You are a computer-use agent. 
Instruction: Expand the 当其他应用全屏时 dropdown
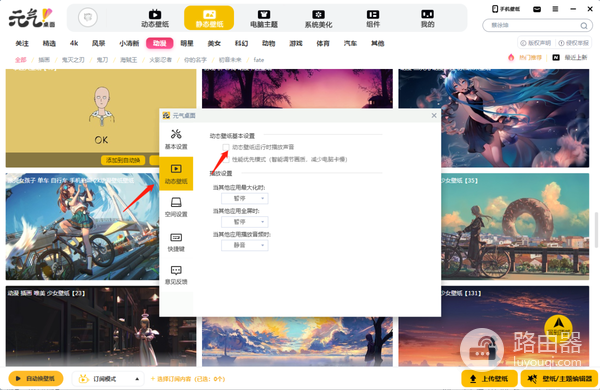tap(245, 222)
